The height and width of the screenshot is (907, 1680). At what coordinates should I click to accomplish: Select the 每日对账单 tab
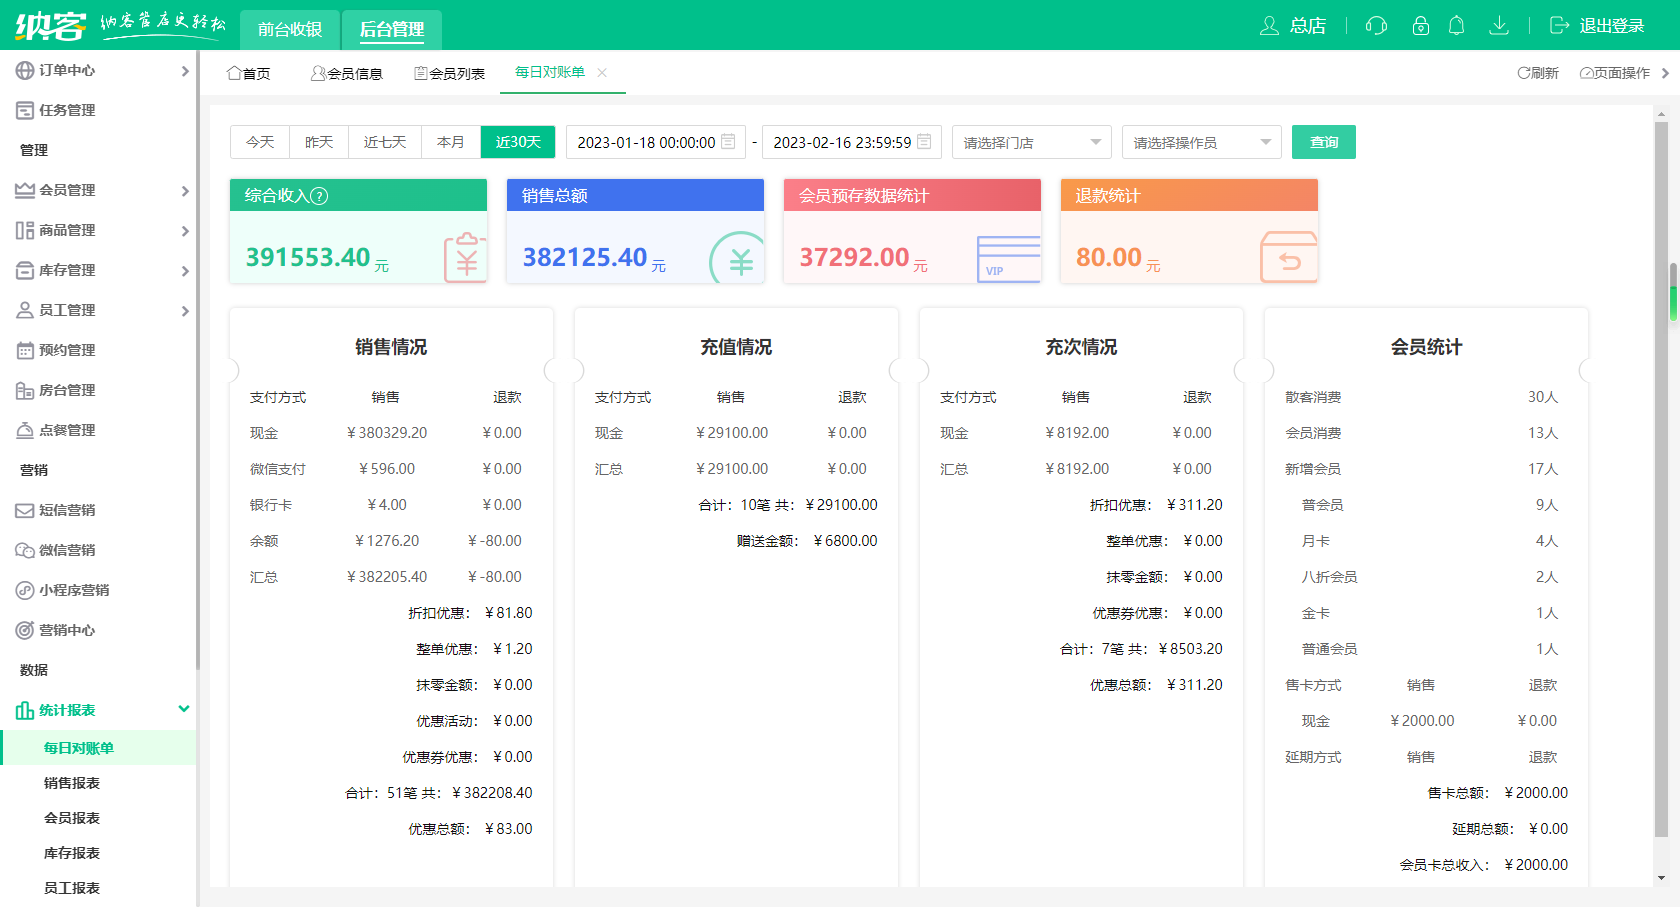click(x=550, y=72)
